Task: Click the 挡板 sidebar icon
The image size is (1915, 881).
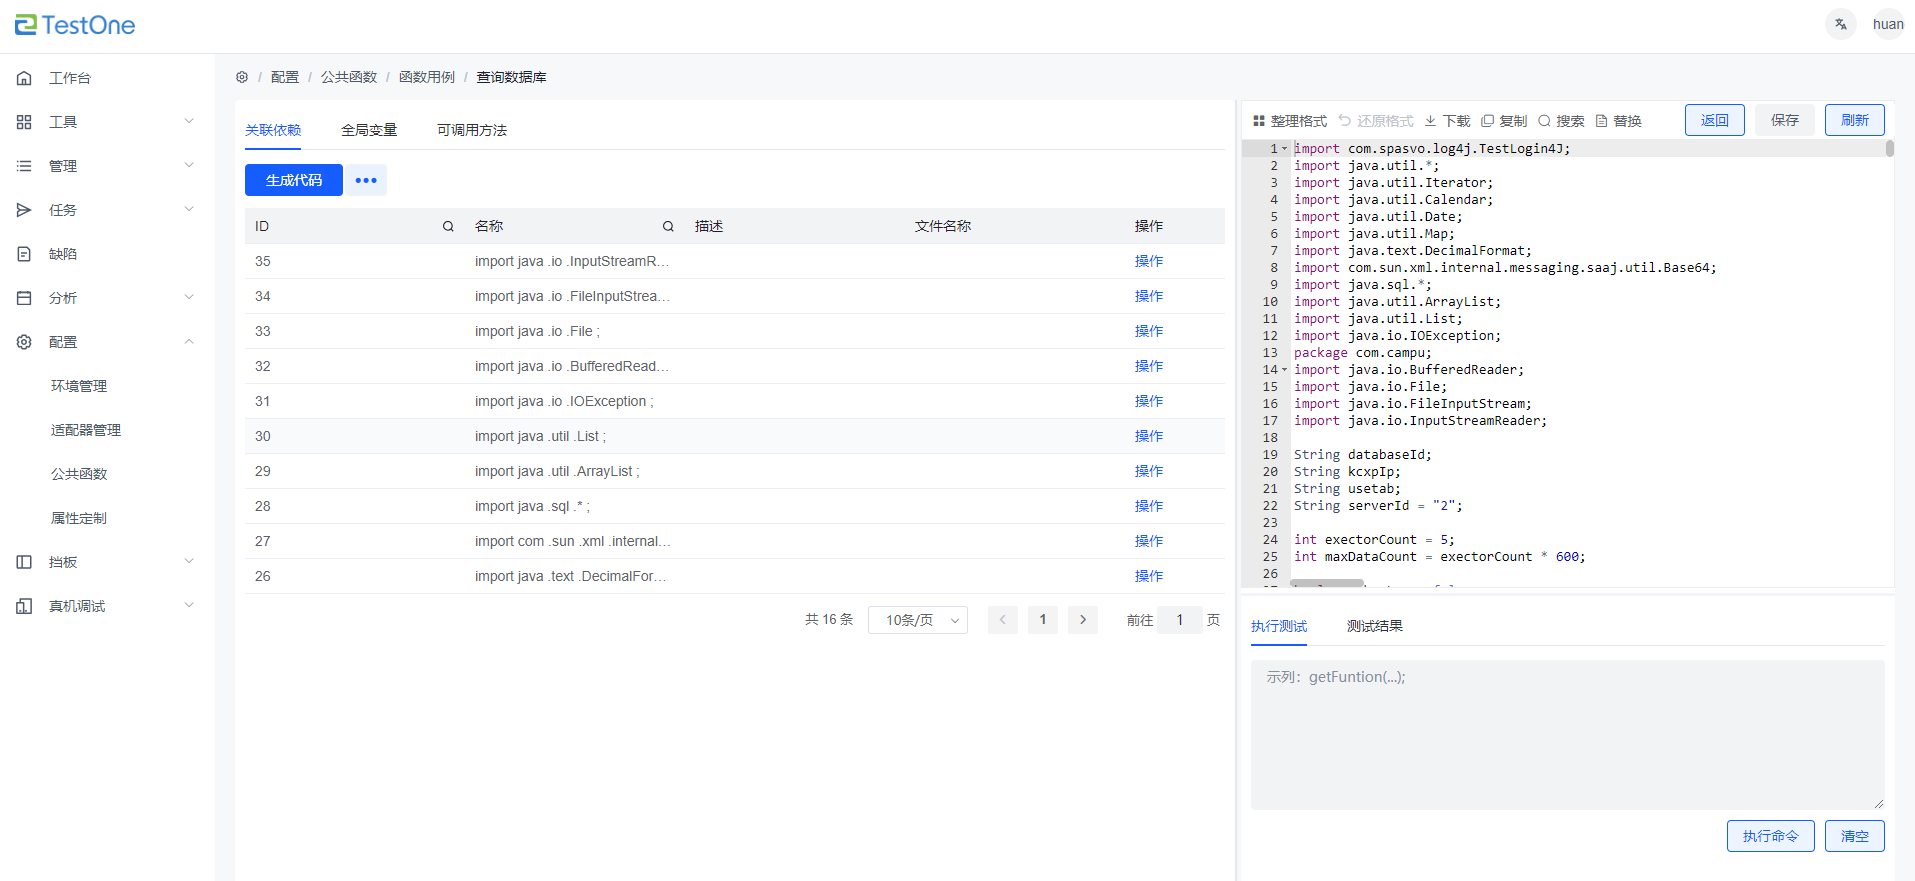Action: click(24, 562)
